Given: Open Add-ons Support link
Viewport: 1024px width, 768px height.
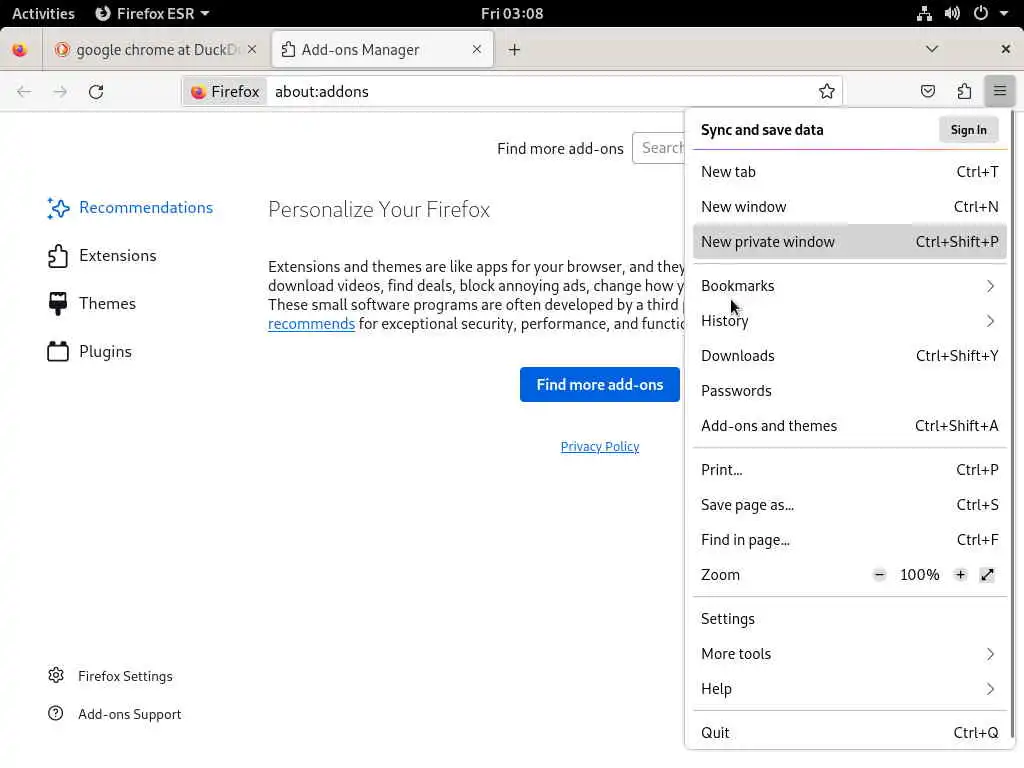Looking at the screenshot, I should click(x=115, y=714).
